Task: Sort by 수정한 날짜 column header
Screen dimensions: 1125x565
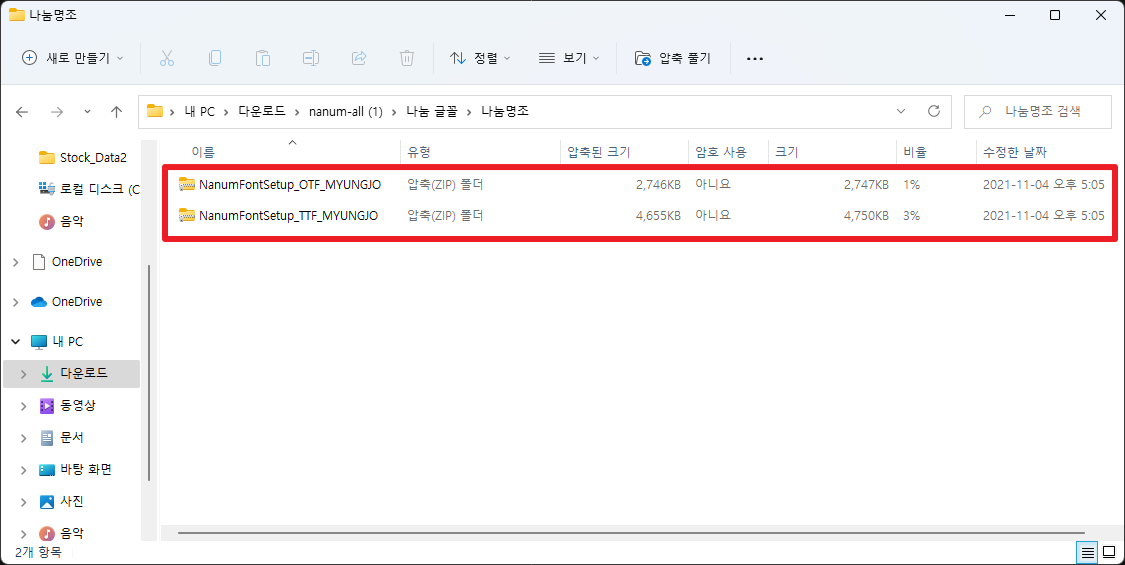Action: click(x=1015, y=152)
